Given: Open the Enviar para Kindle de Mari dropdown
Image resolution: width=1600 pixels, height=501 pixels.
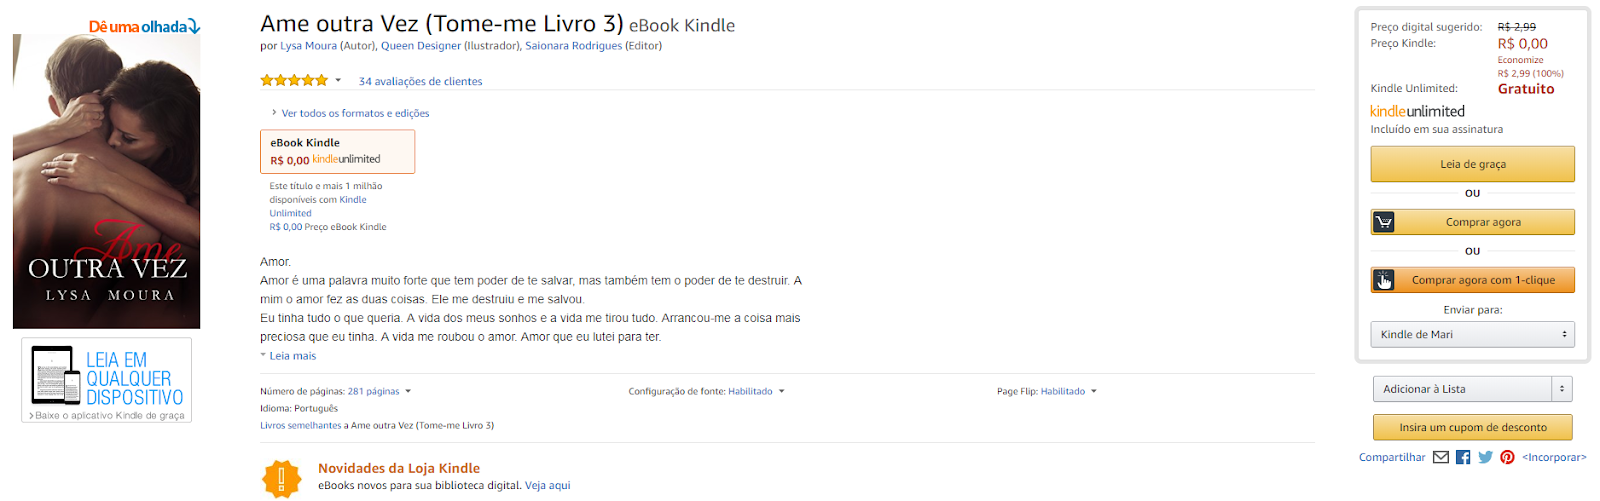Looking at the screenshot, I should pyautogui.click(x=1472, y=334).
